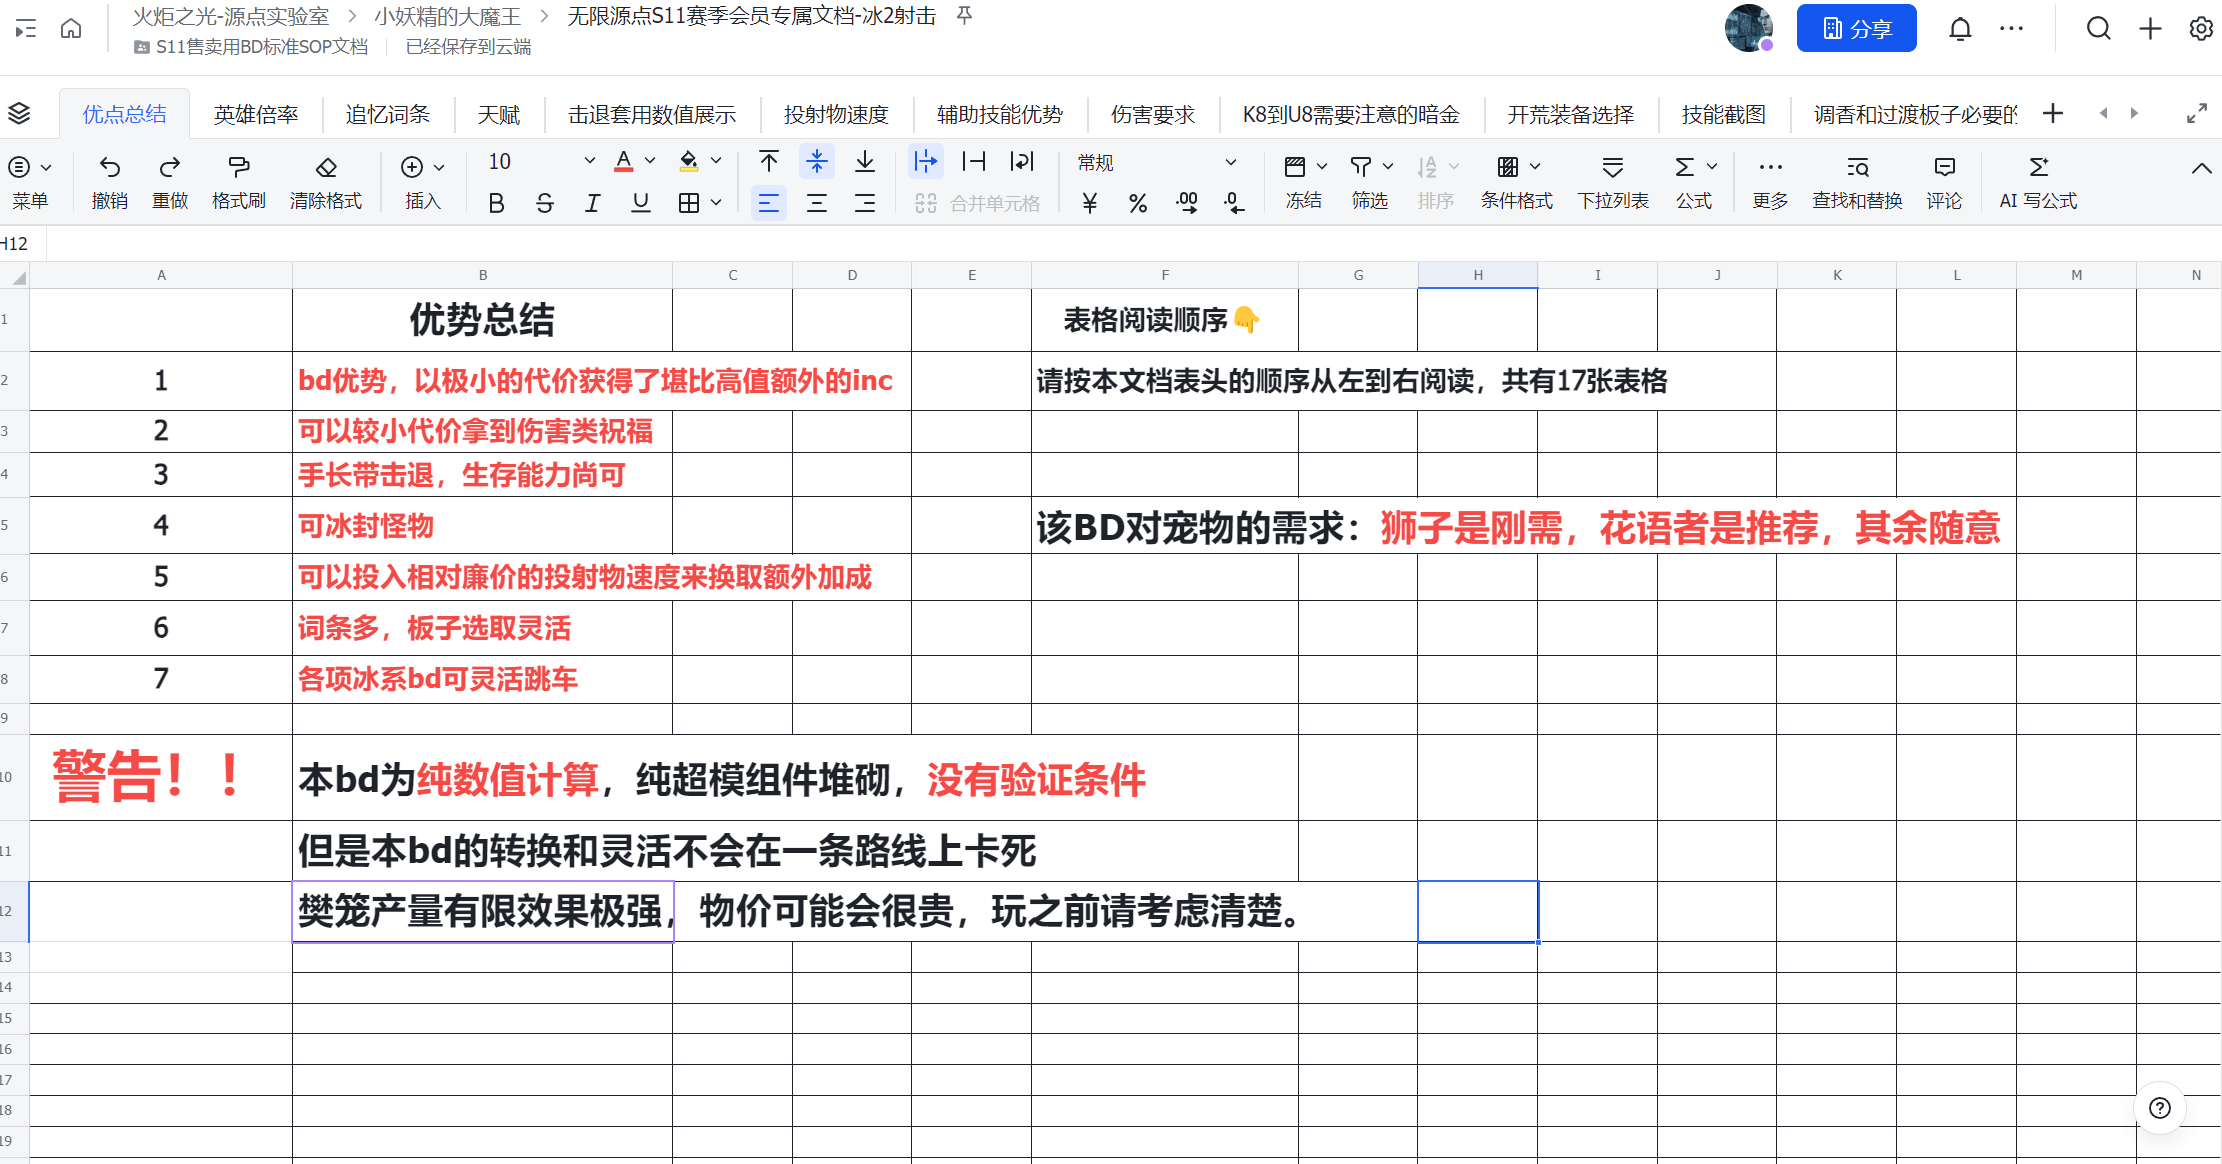Open 小妖精的大魔王 breadcrumb link
Viewport: 2222px width, 1164px height.
447,16
